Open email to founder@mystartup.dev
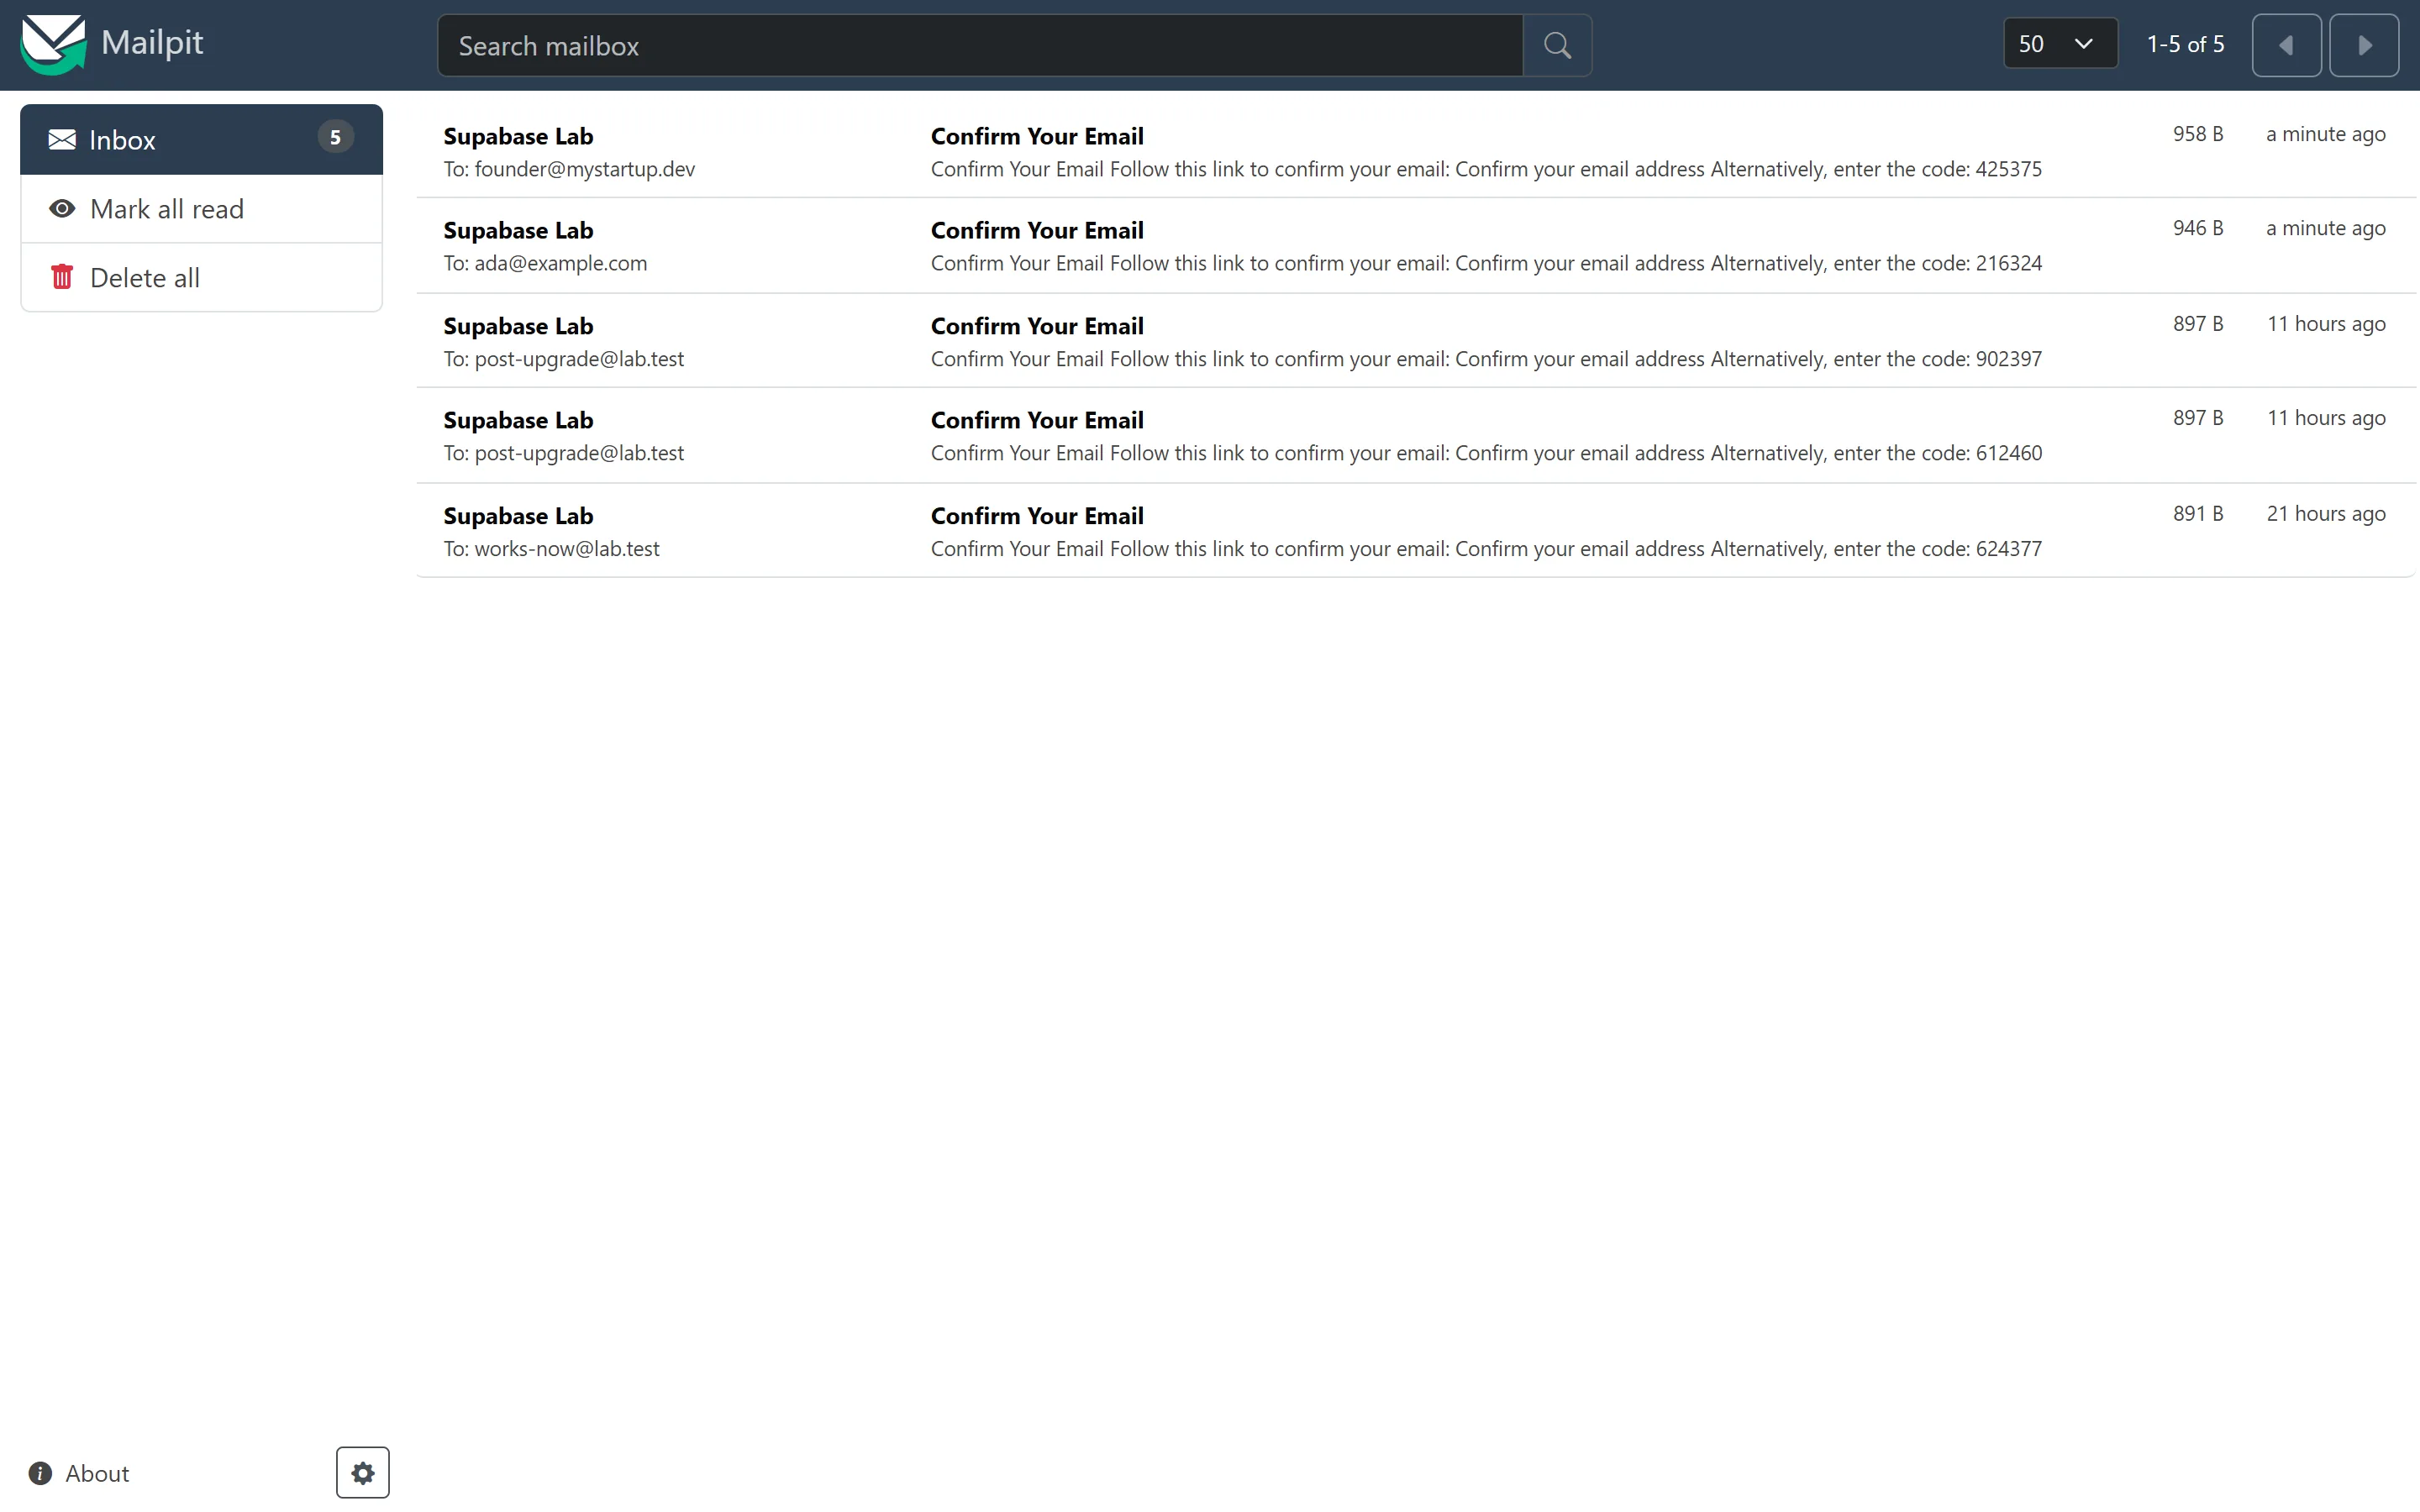This screenshot has width=2420, height=1512. (x=1416, y=151)
